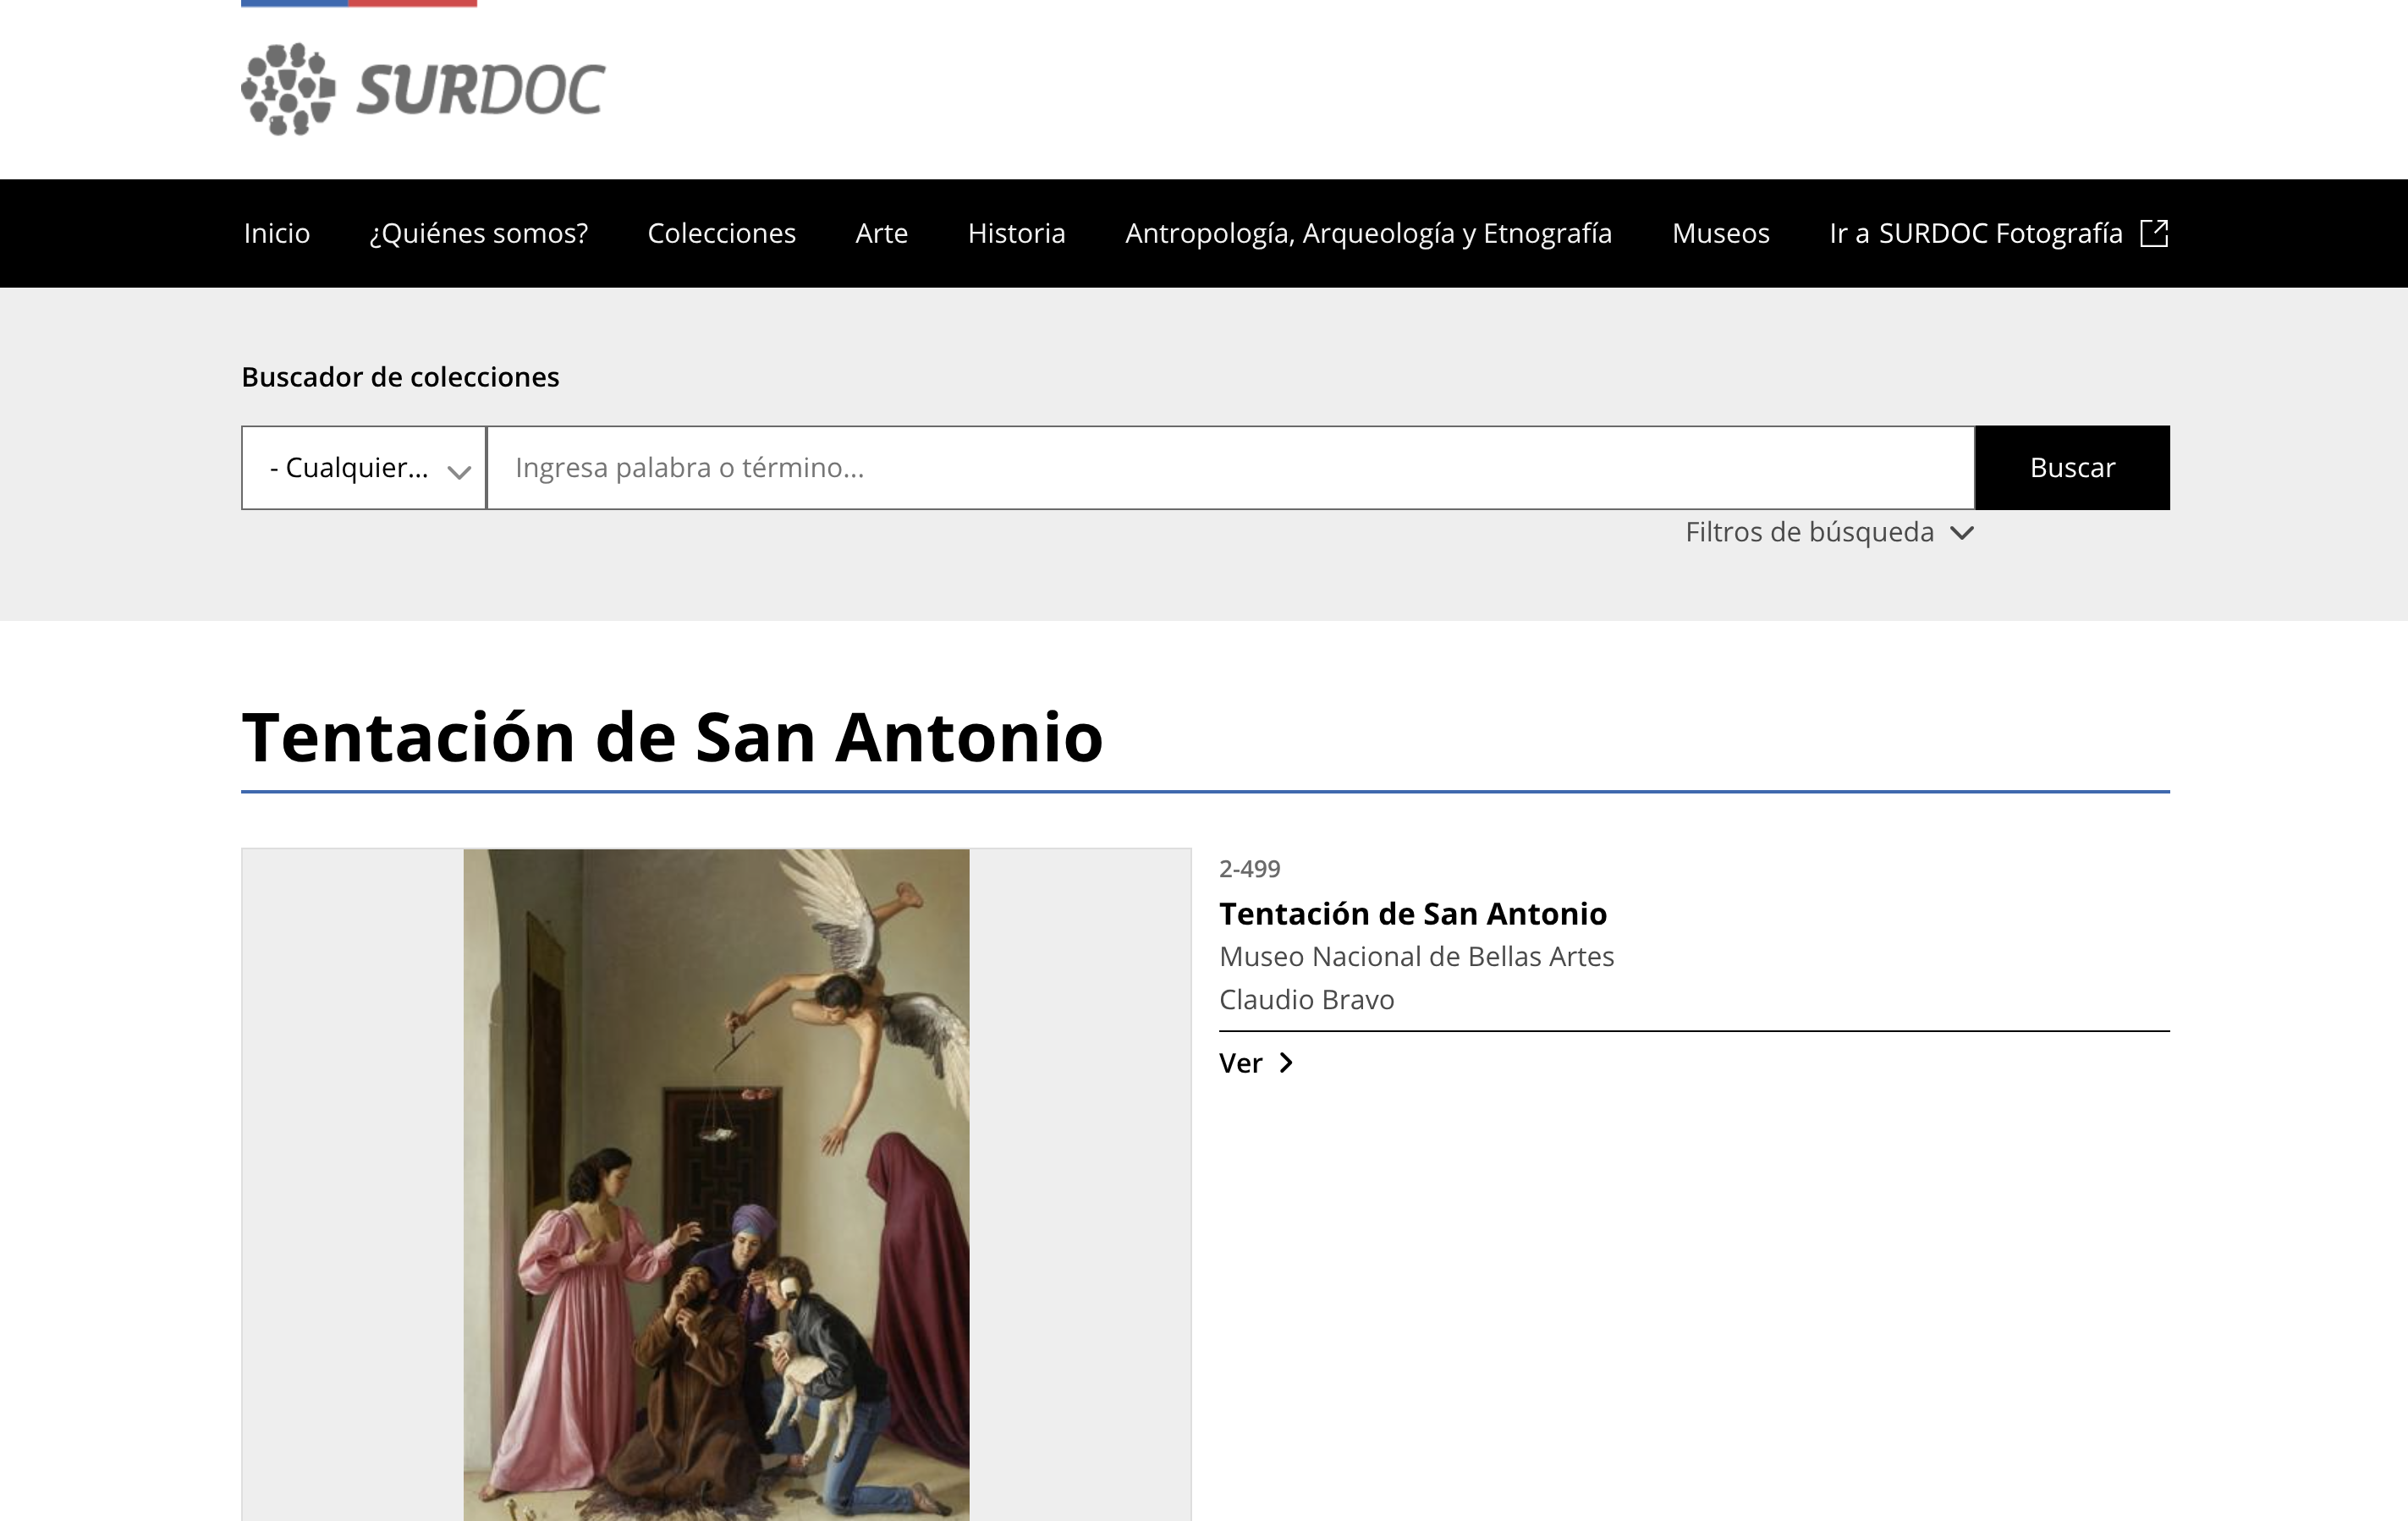Click the Buscador de colecciones label
This screenshot has height=1521, width=2408.
(x=400, y=377)
